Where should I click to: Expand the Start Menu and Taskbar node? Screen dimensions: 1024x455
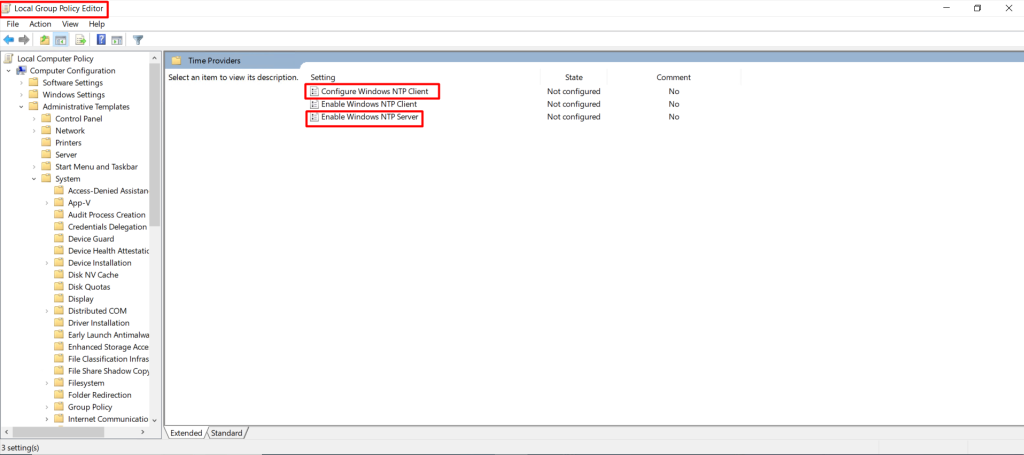(34, 166)
